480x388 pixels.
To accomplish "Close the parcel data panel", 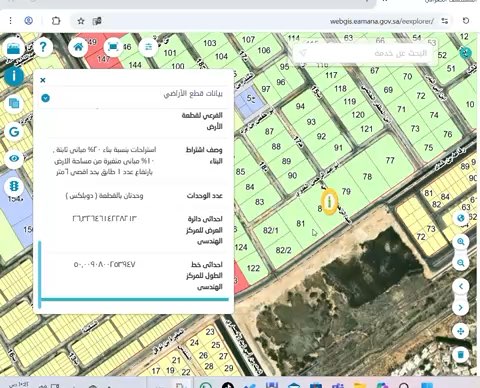I will (x=43, y=80).
